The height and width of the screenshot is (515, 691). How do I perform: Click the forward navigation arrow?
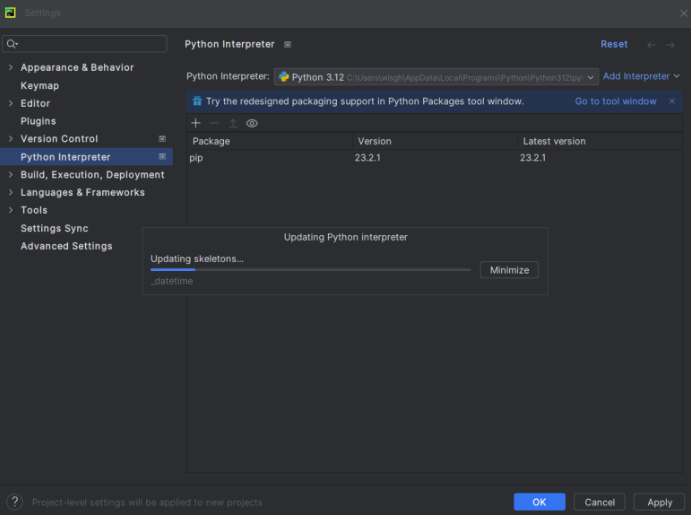tap(670, 45)
